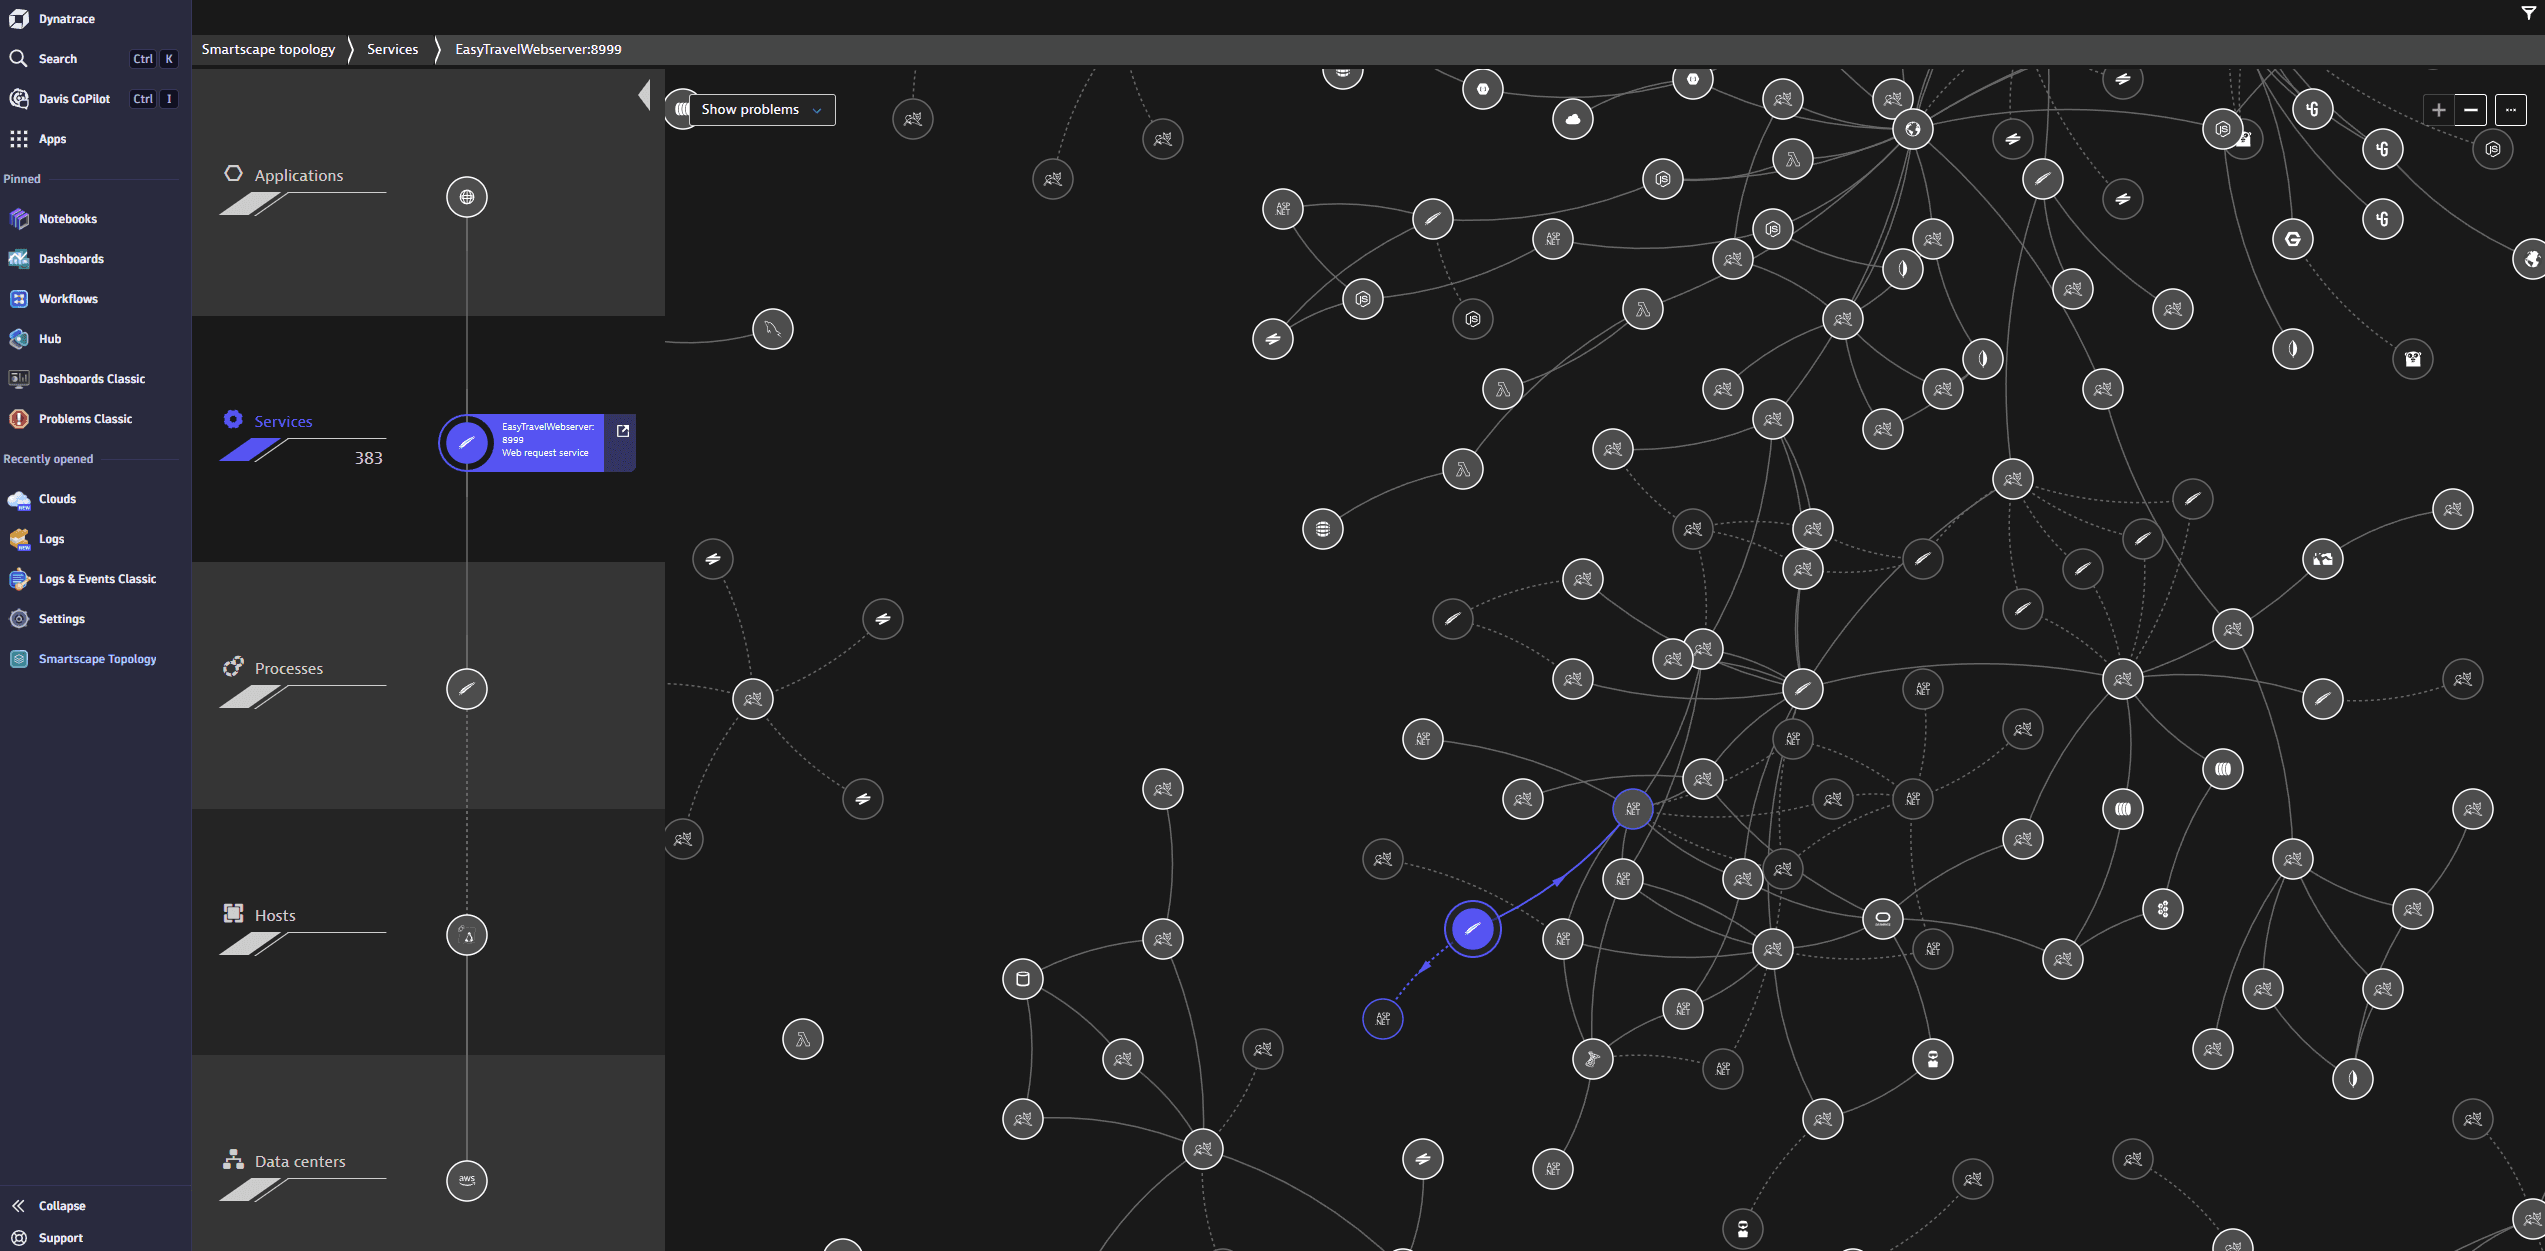
Task: Select the Data centers layer
Action: coord(300,1161)
